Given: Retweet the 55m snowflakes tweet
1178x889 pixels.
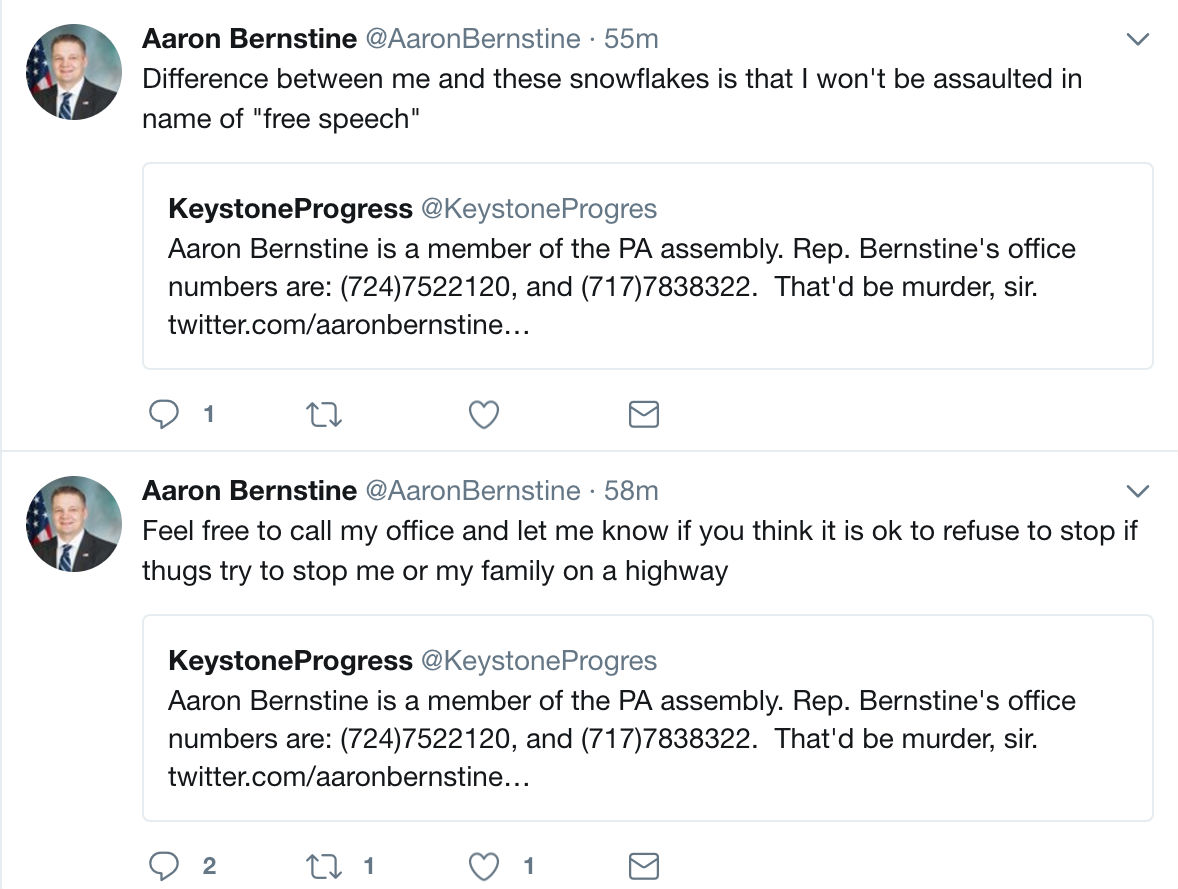Looking at the screenshot, I should pyautogui.click(x=325, y=414).
